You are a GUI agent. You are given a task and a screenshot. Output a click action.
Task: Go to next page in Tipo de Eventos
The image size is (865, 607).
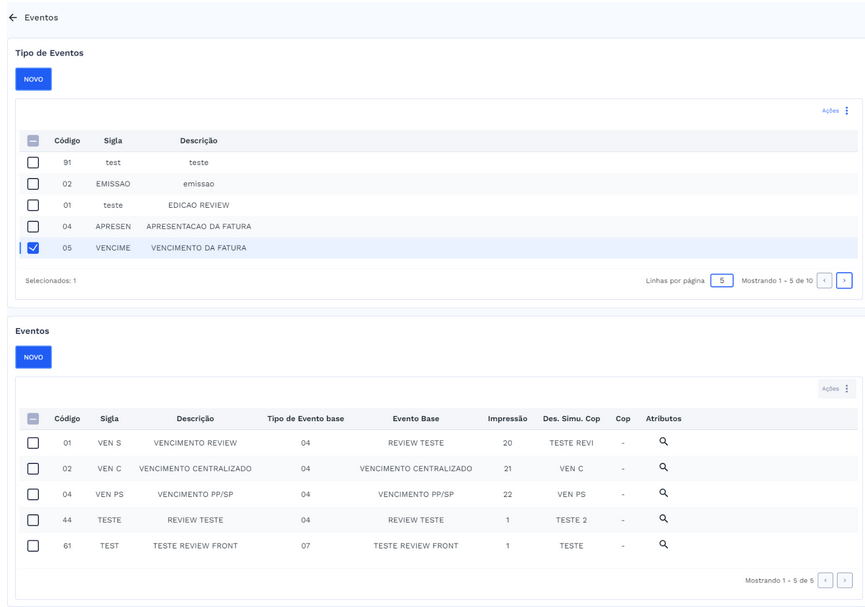[x=844, y=281]
